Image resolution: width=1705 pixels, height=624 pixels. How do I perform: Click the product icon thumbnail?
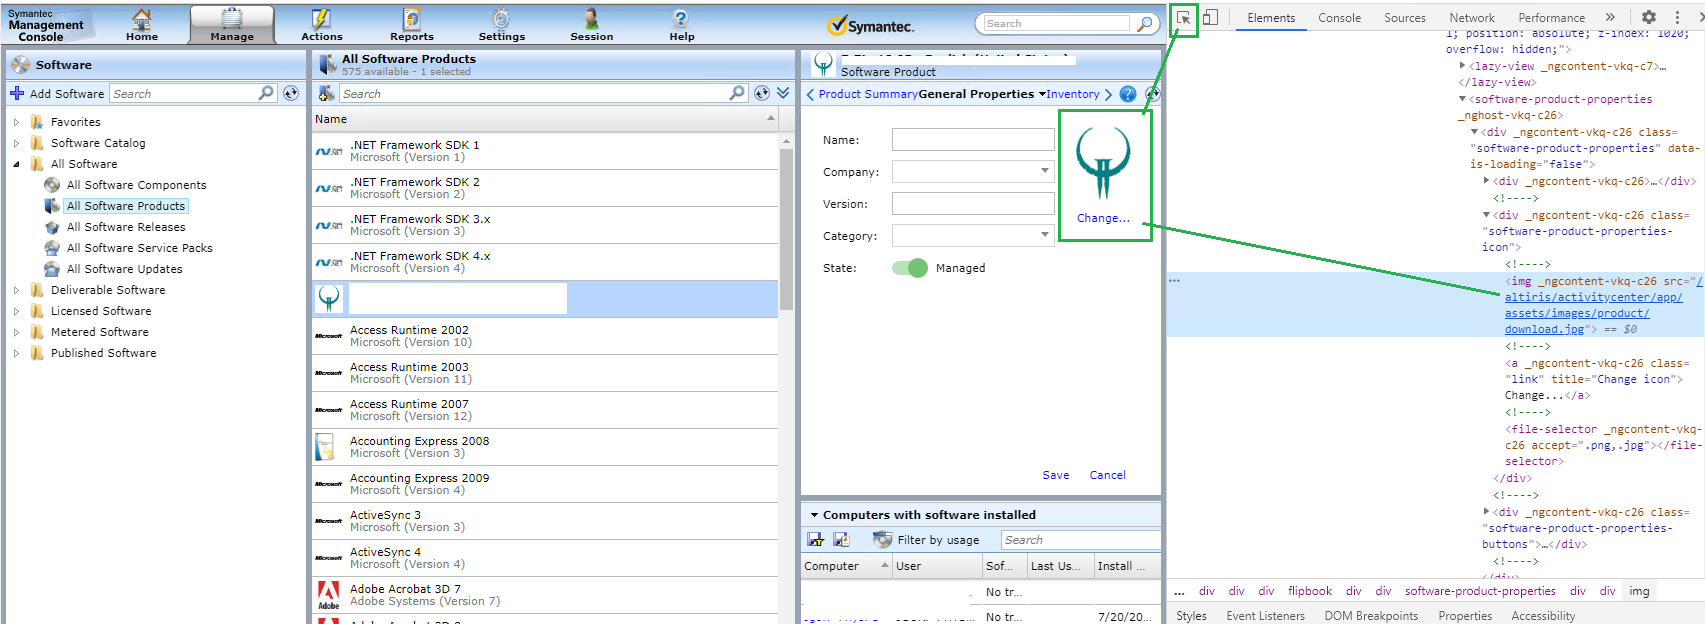pos(1103,164)
